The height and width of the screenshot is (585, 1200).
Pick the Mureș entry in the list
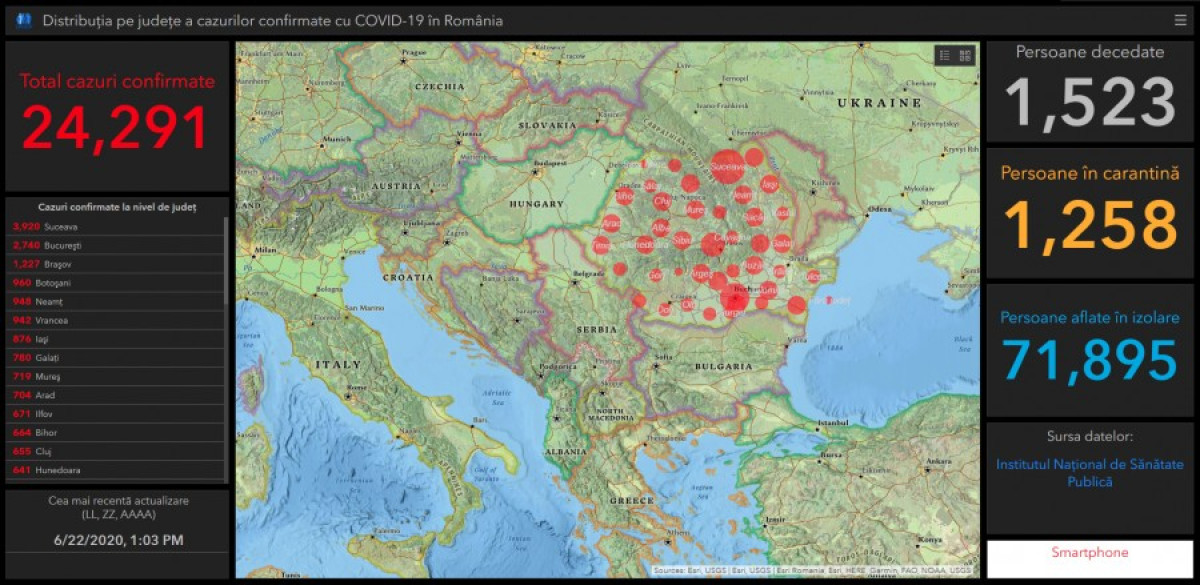pos(115,376)
